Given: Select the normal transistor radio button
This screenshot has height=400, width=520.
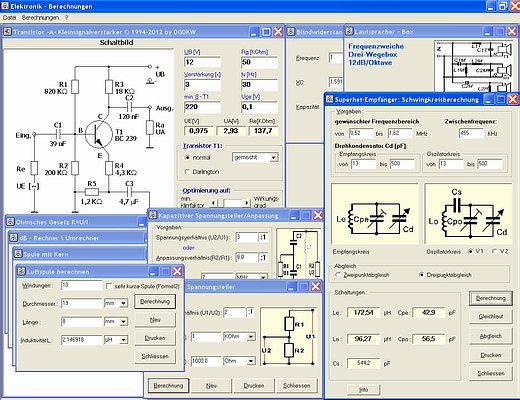Looking at the screenshot, I should click(187, 157).
